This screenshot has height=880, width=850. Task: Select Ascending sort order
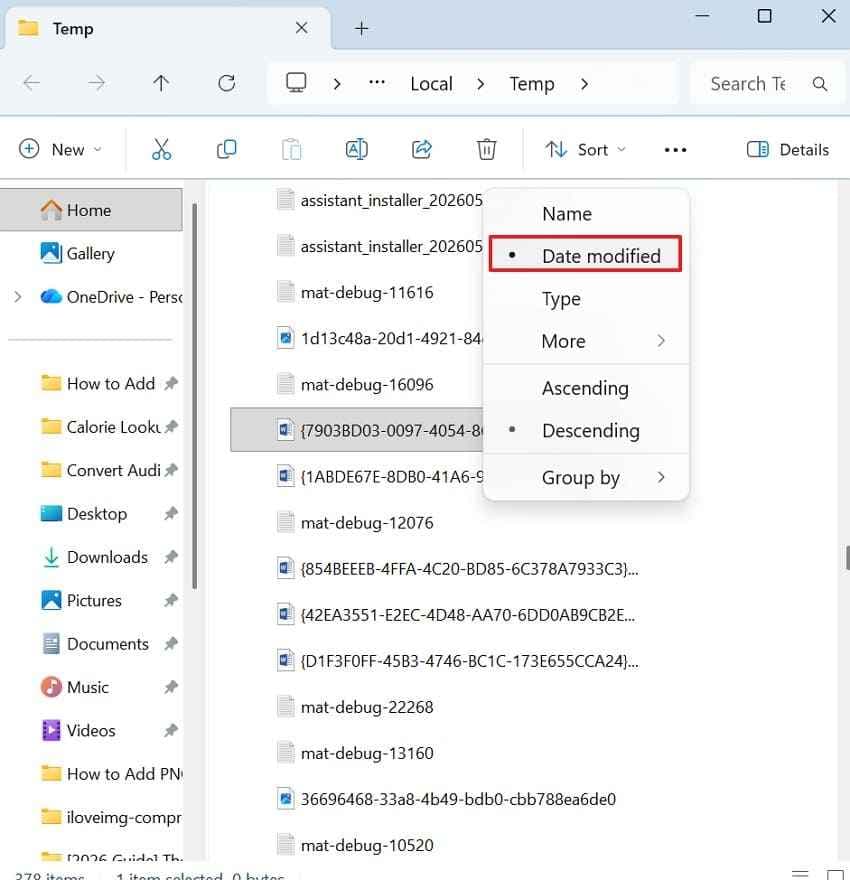click(x=586, y=388)
